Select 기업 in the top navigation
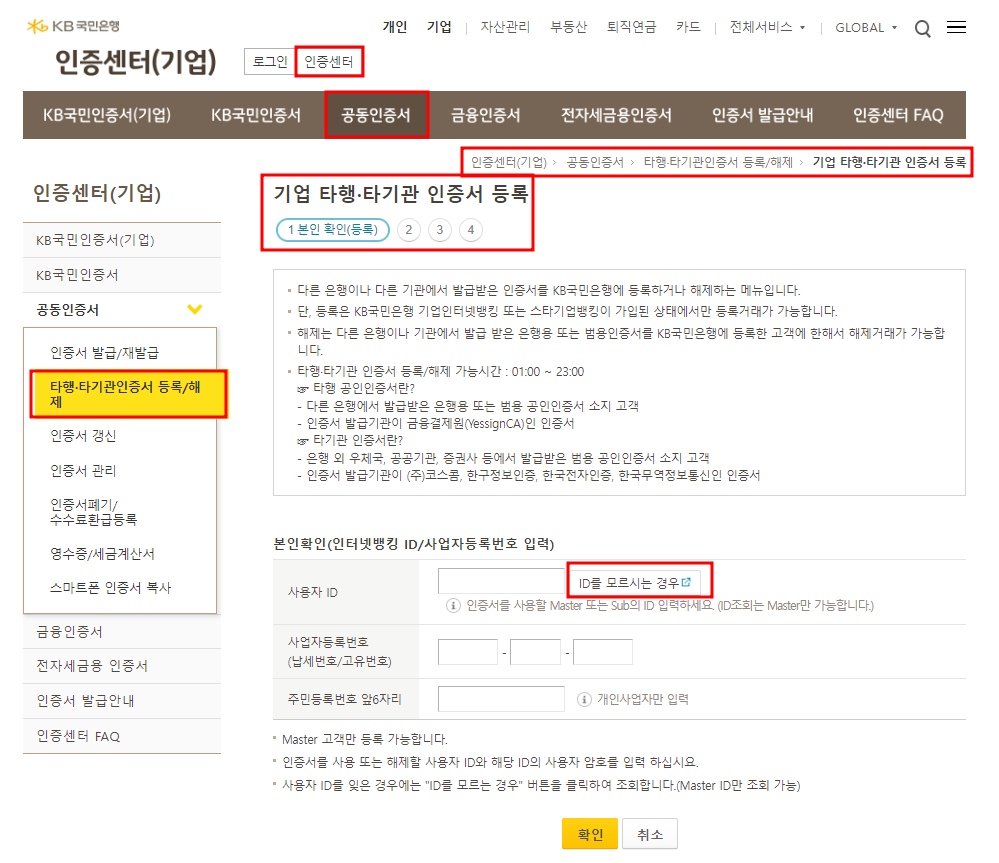 coord(439,27)
